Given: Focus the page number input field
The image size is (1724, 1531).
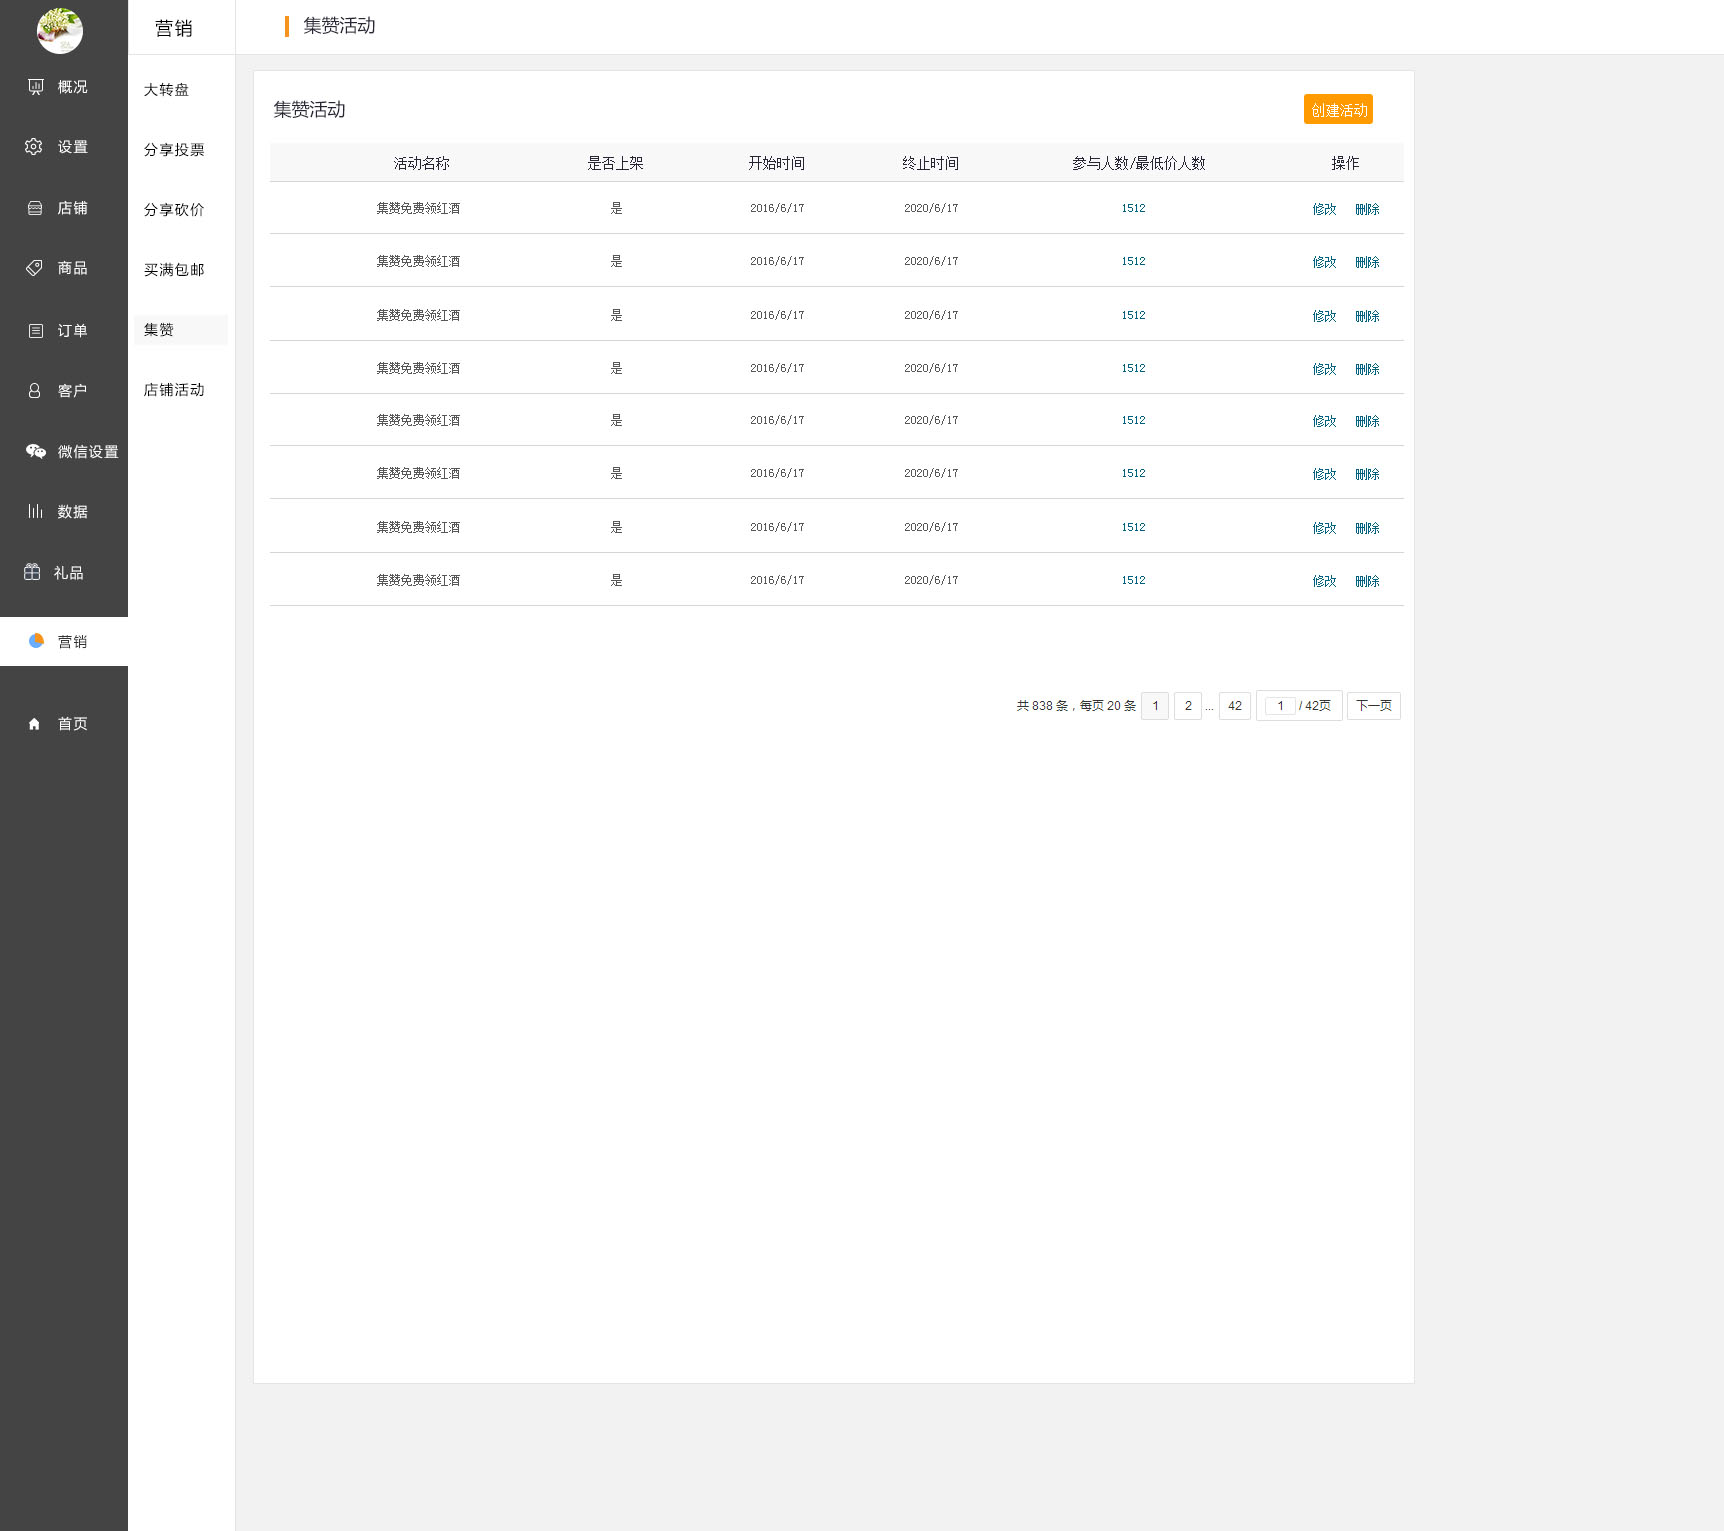Looking at the screenshot, I should (1280, 706).
